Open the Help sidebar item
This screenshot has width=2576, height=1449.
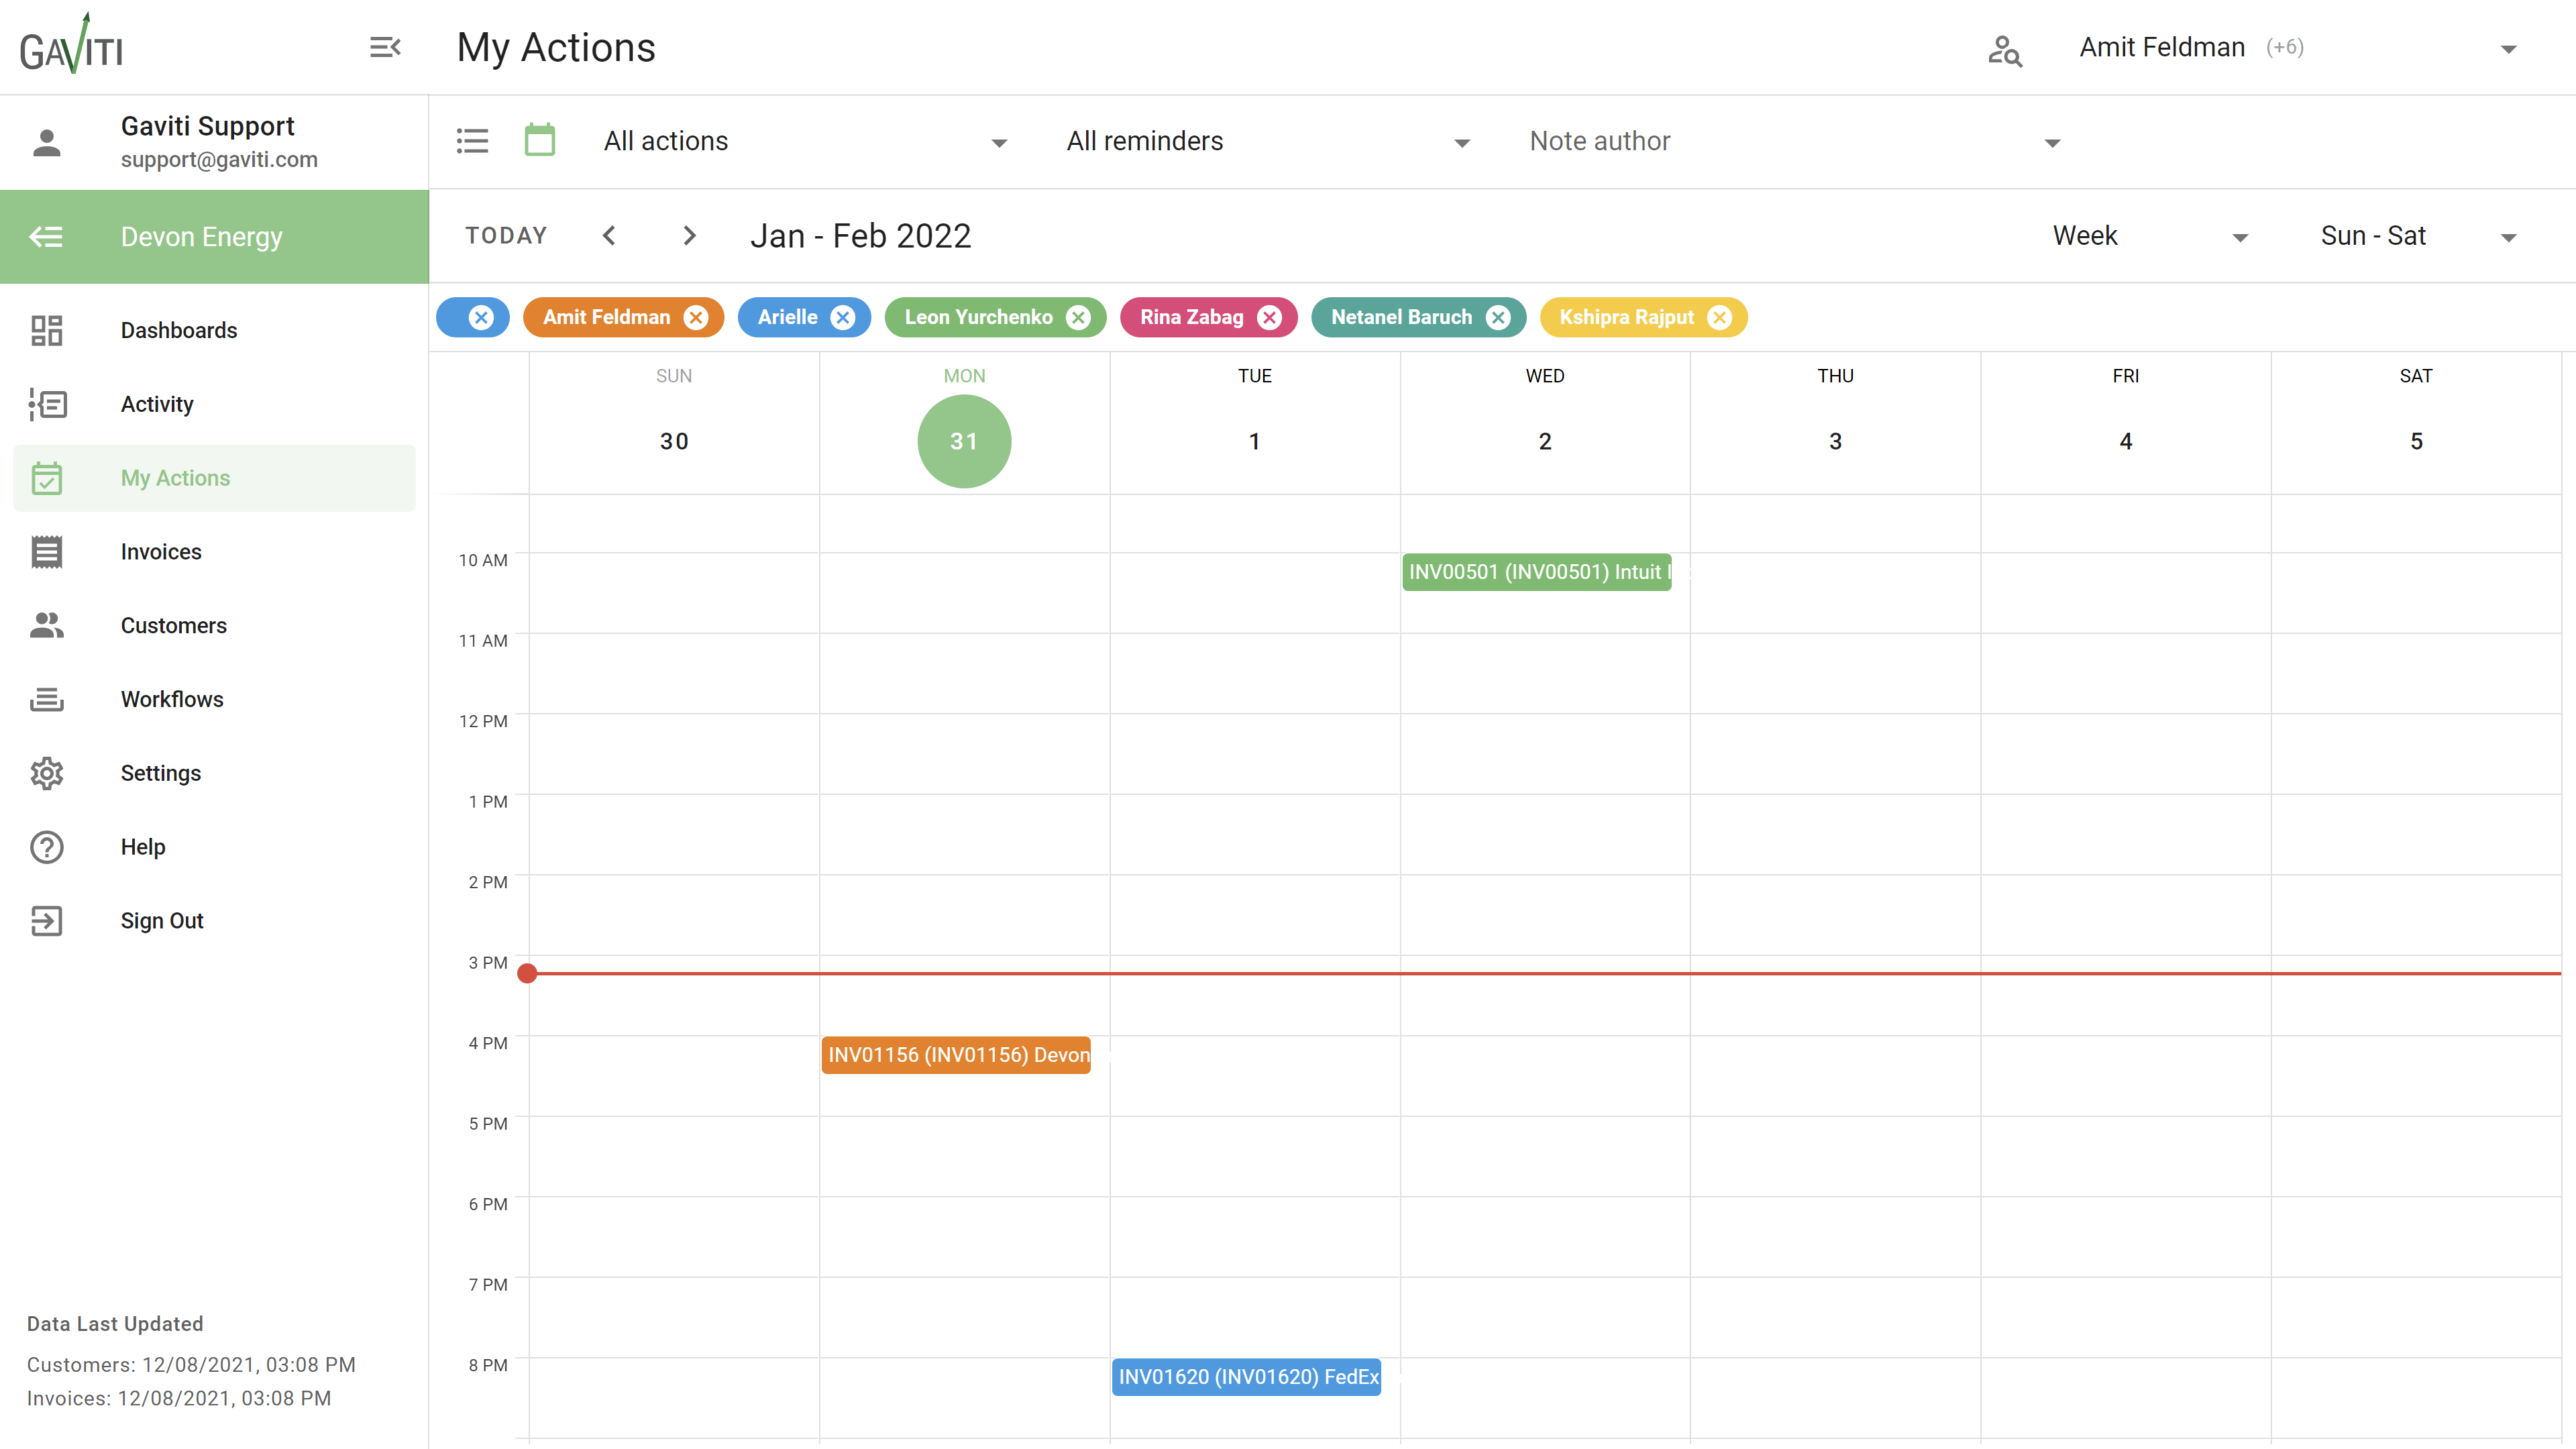click(x=143, y=847)
